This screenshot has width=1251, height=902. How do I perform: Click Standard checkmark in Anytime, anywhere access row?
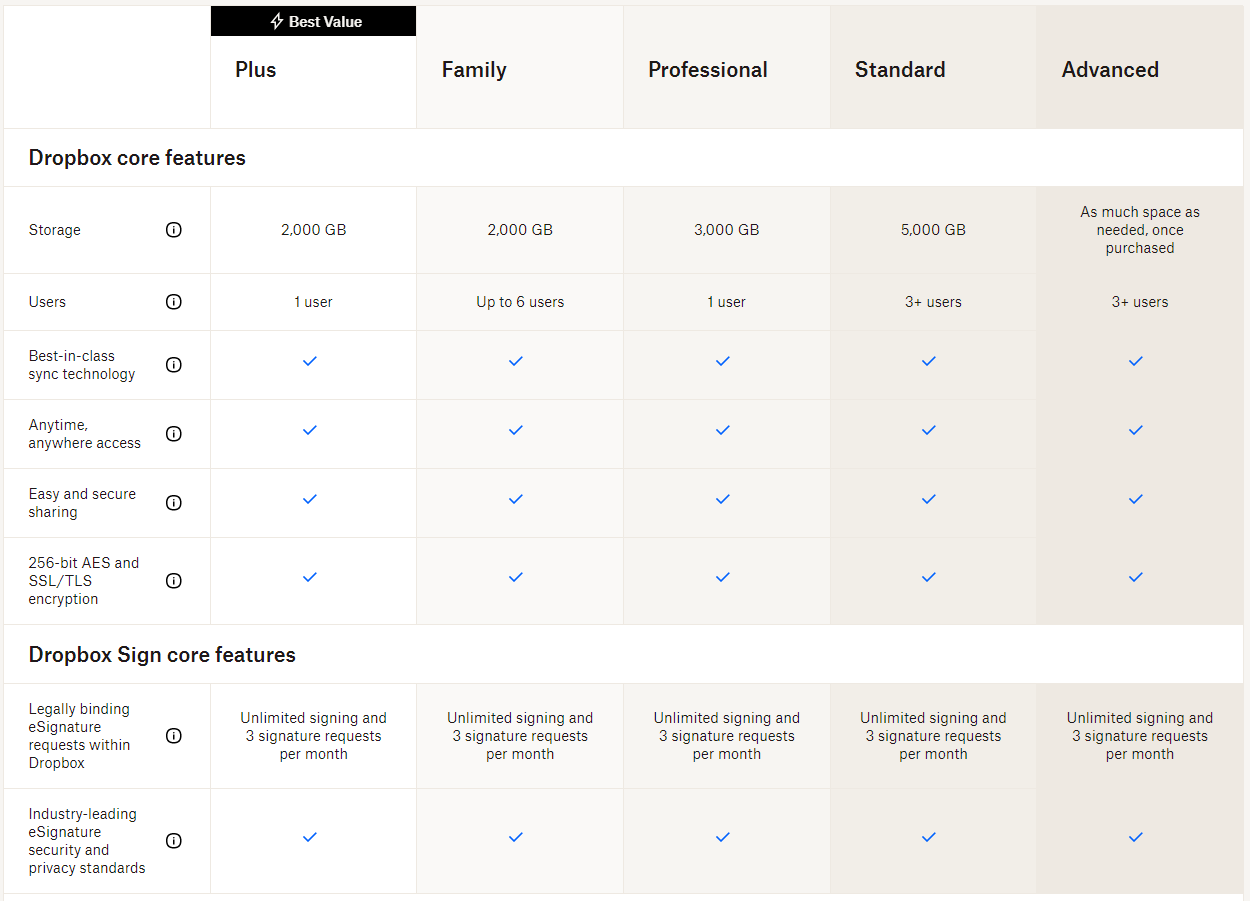pyautogui.click(x=929, y=430)
